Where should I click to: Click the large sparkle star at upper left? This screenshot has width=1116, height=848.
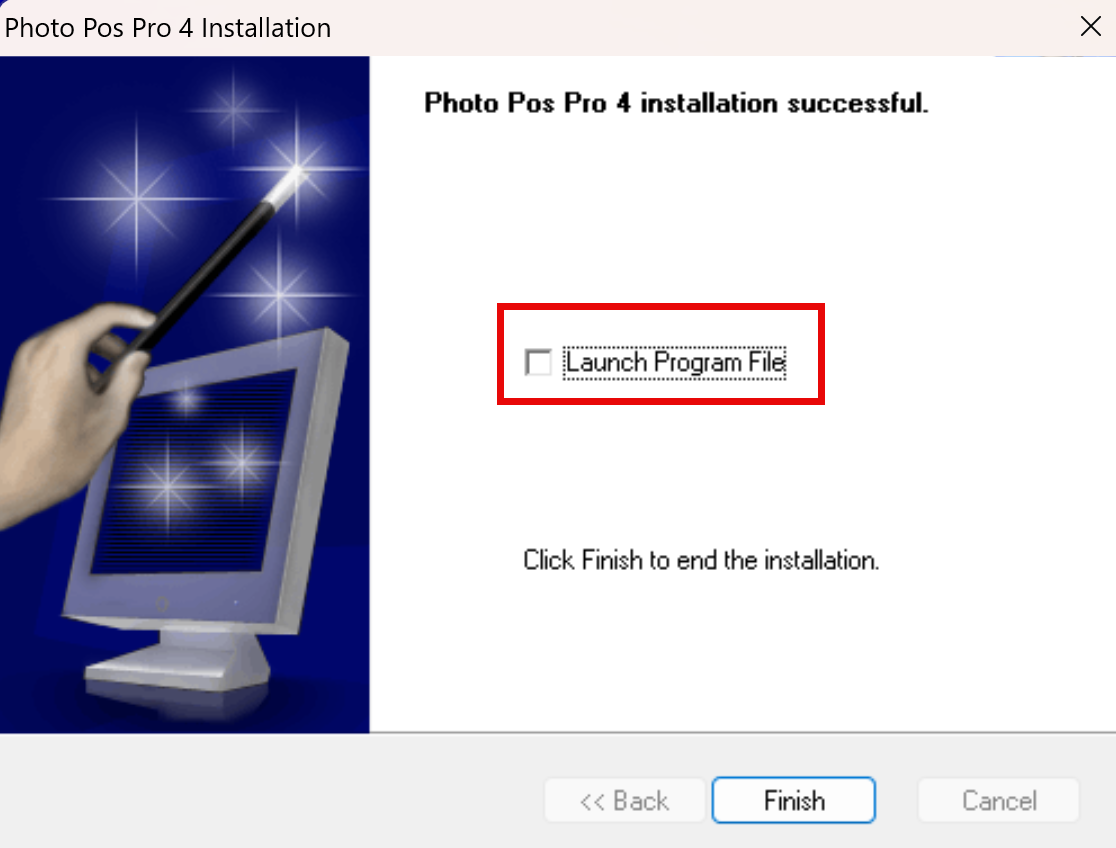(136, 199)
